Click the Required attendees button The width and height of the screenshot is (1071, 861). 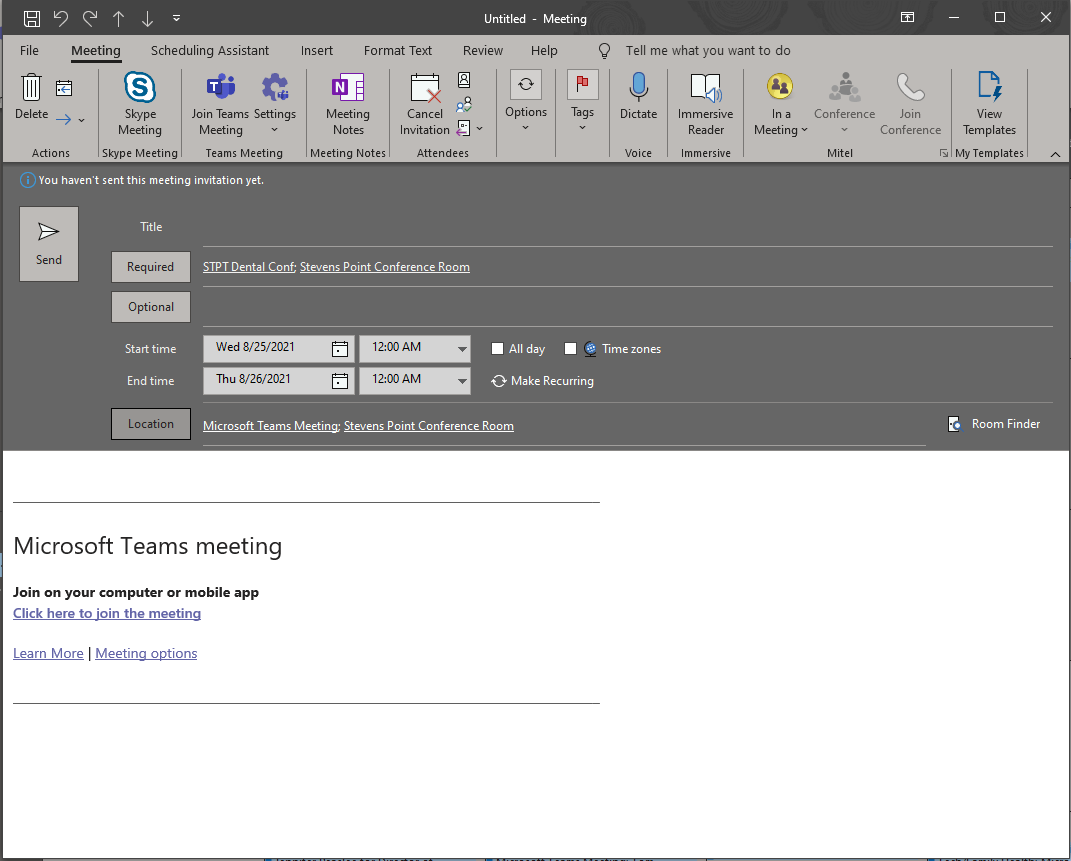[x=151, y=267]
